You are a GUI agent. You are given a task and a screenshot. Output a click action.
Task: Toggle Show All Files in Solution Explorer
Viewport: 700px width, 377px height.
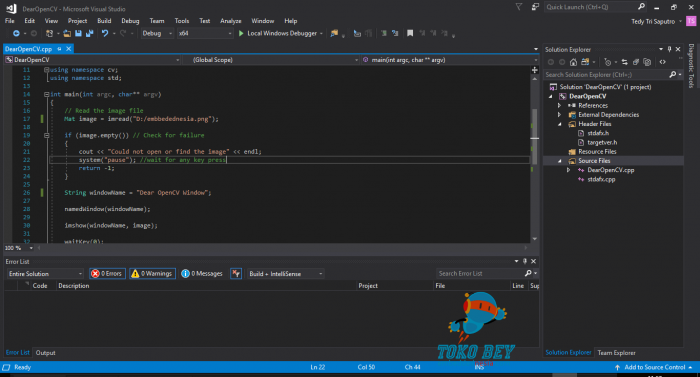(x=647, y=62)
